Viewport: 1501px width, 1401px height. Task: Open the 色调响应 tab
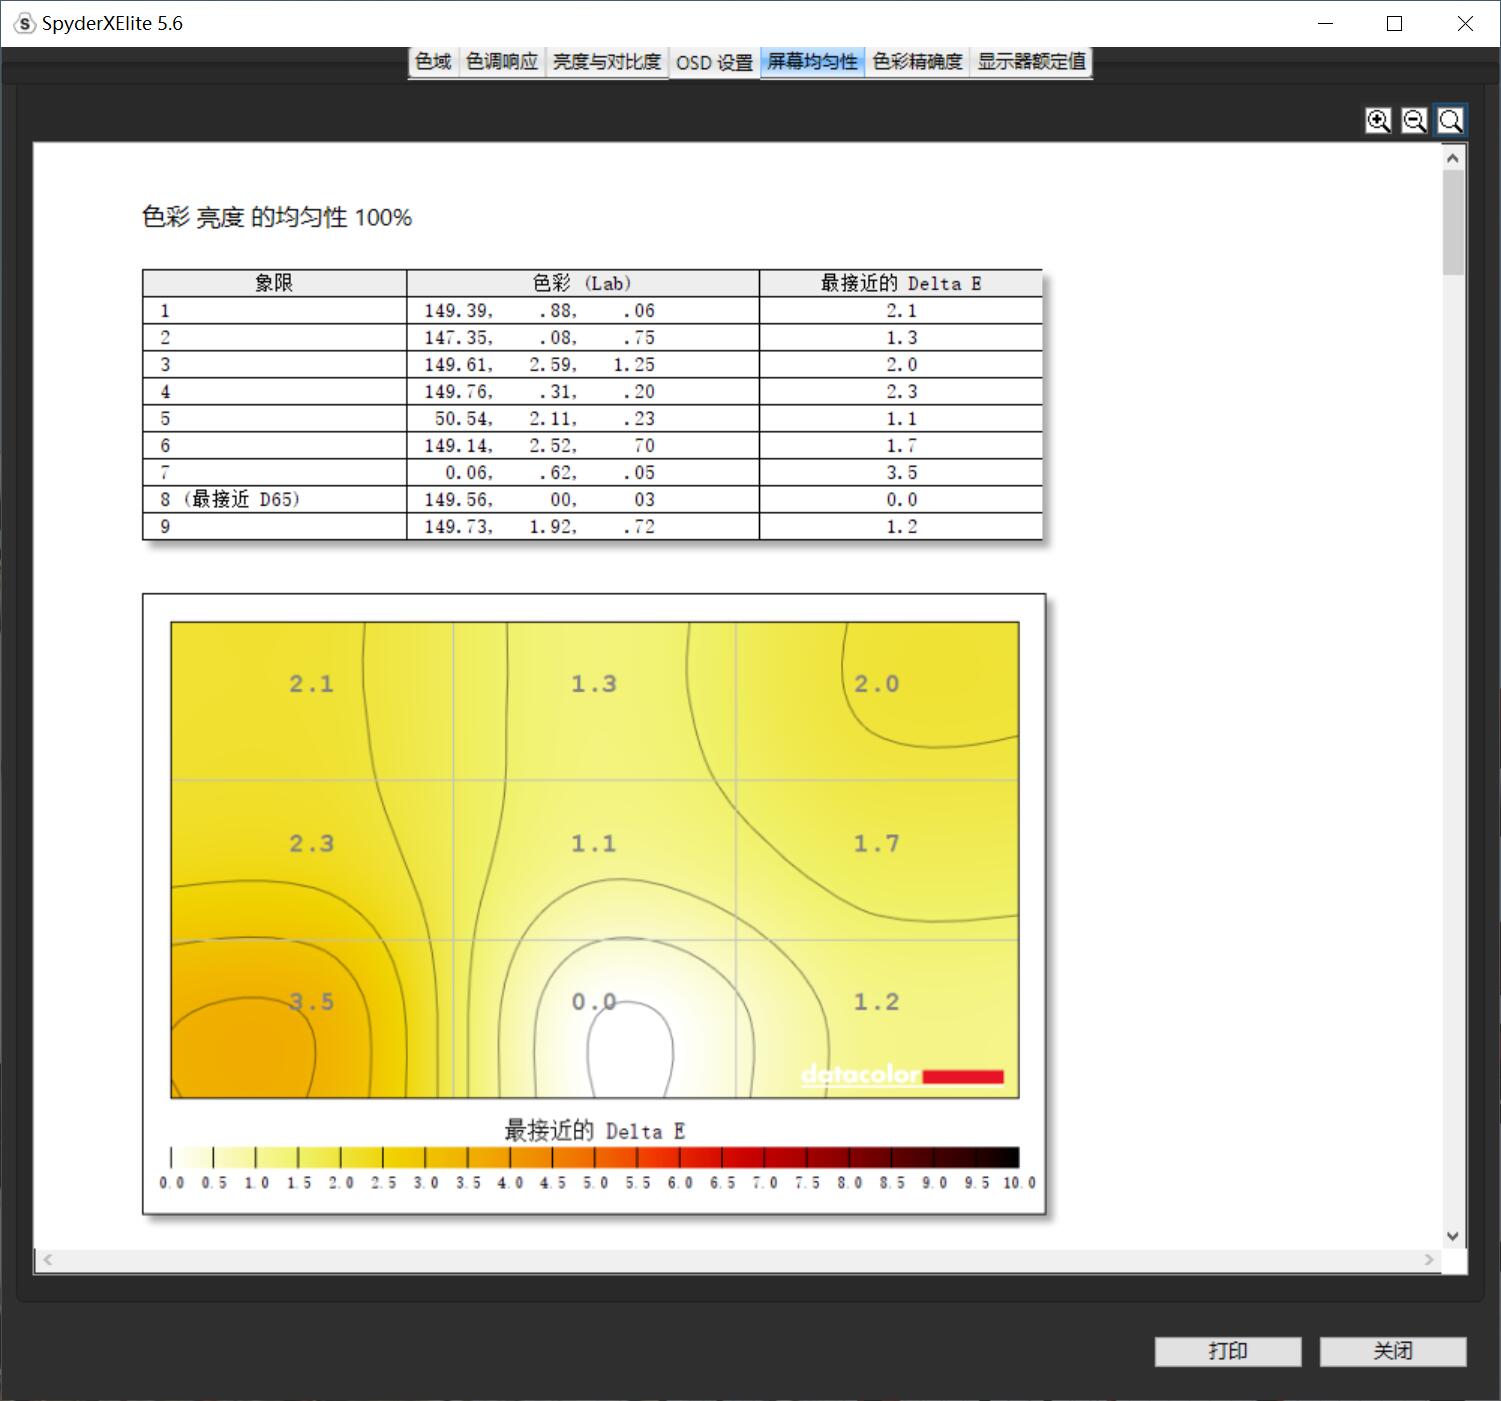[x=502, y=62]
